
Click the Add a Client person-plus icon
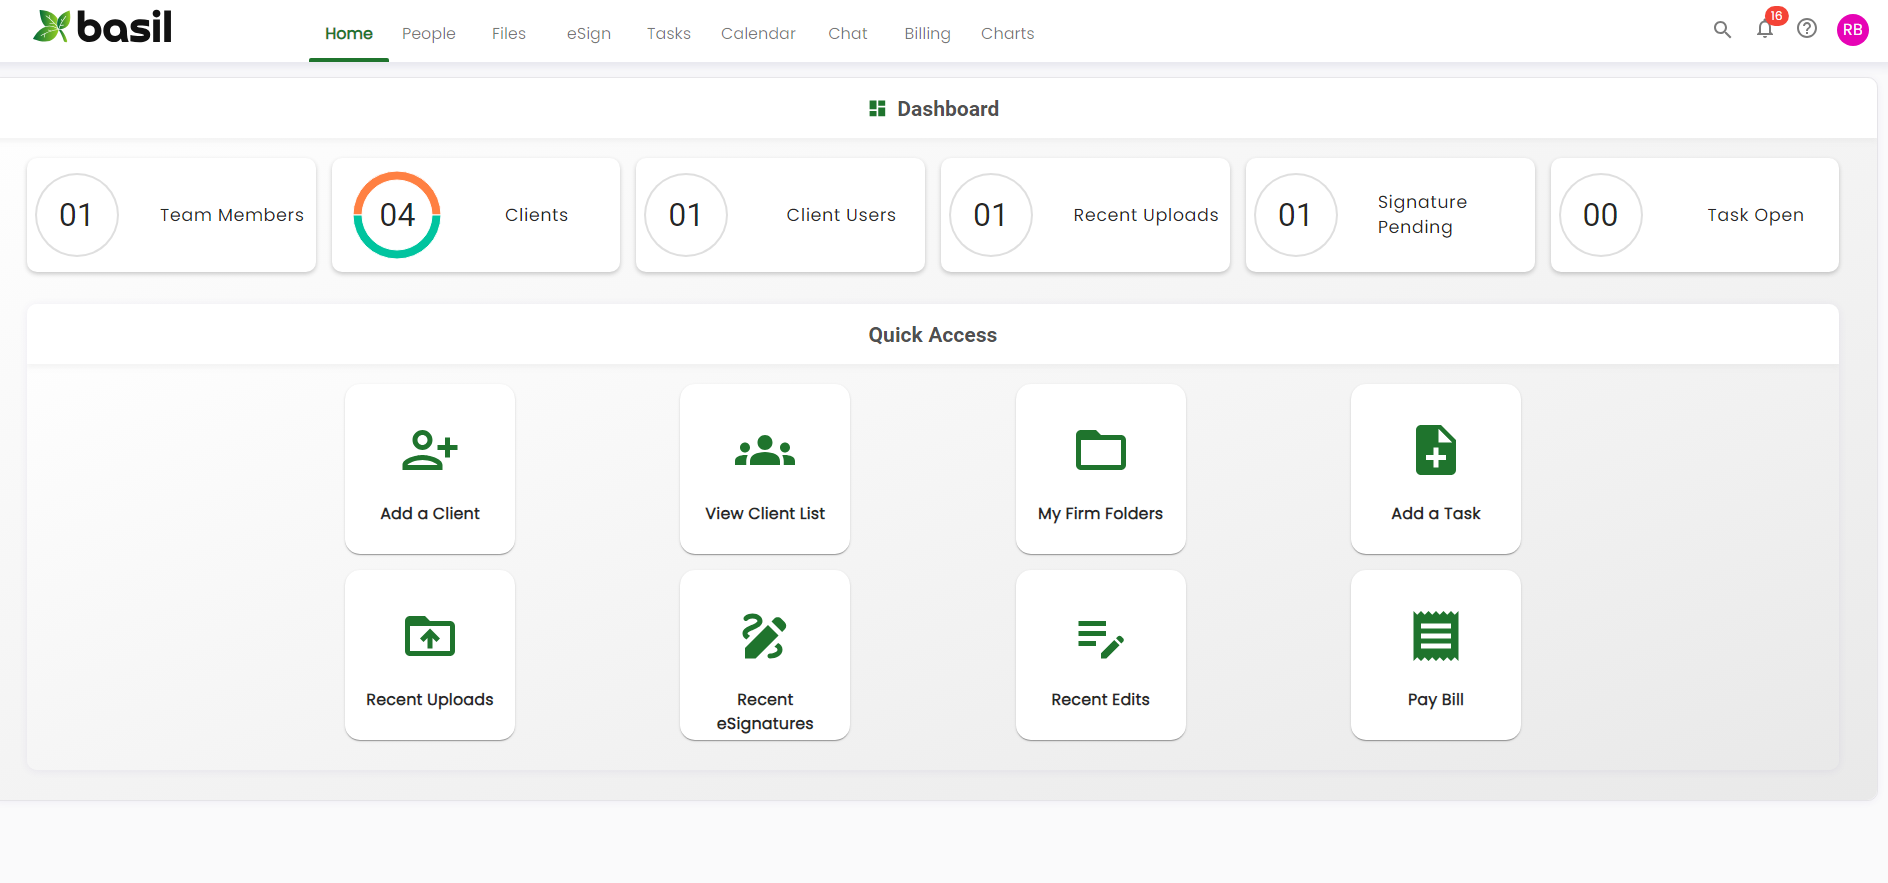pyautogui.click(x=430, y=450)
